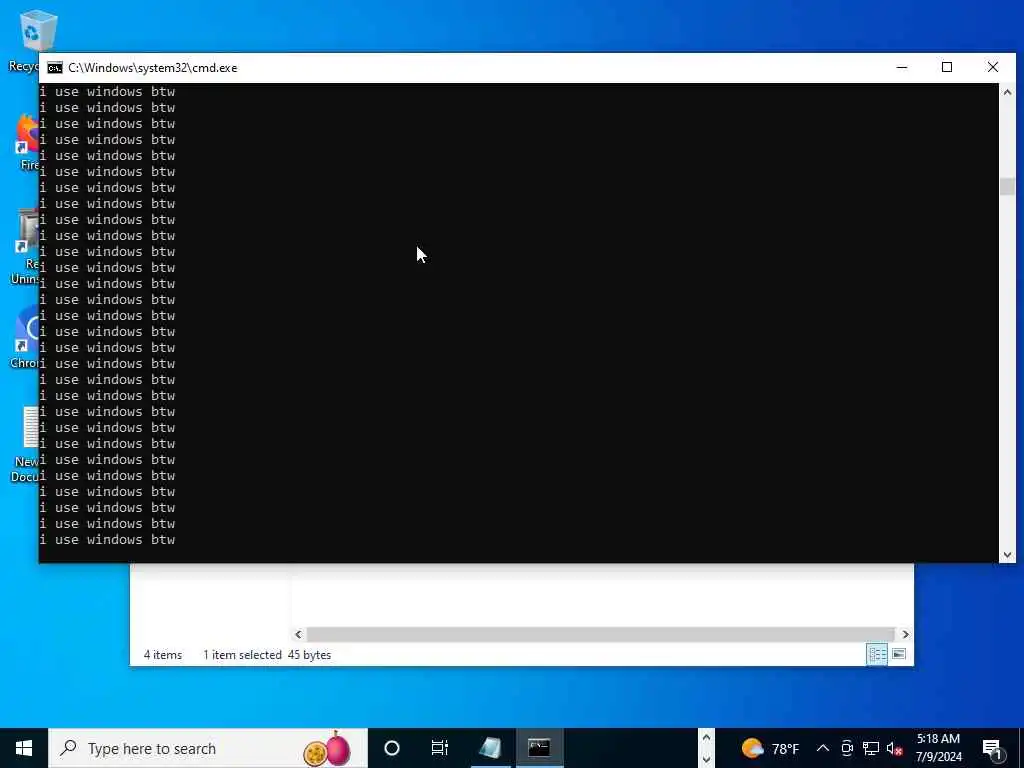Close the cmd.exe window
Image resolution: width=1024 pixels, height=768 pixels.
pos(993,67)
